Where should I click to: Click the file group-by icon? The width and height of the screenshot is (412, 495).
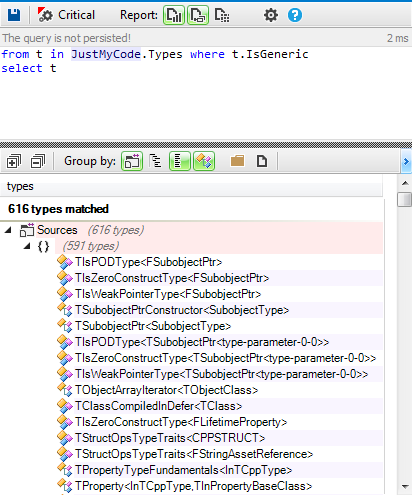262,161
